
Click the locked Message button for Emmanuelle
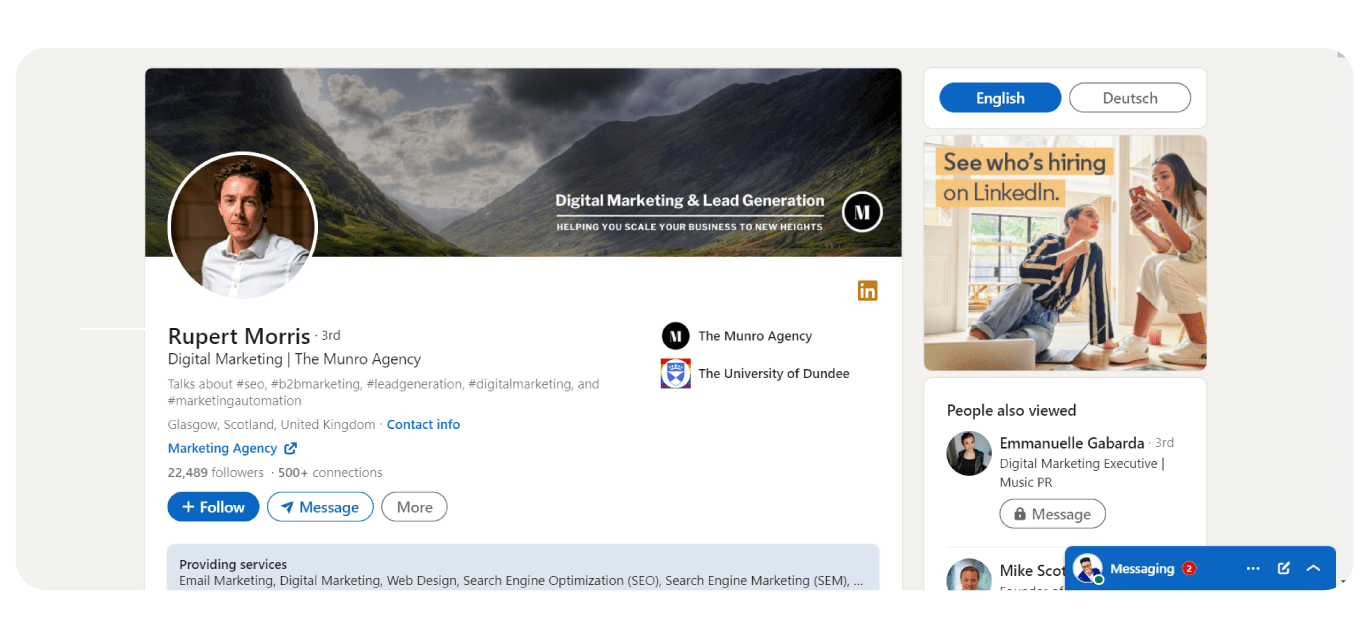click(x=1052, y=514)
